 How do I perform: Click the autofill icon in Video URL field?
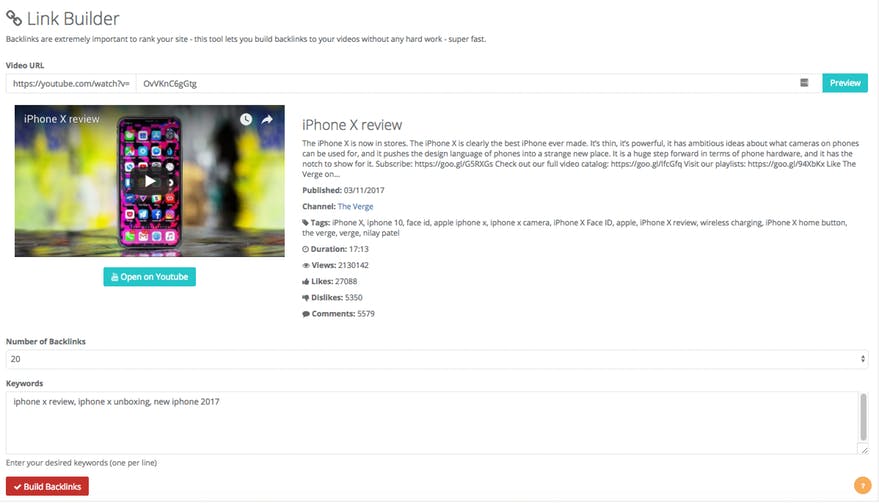[x=804, y=83]
